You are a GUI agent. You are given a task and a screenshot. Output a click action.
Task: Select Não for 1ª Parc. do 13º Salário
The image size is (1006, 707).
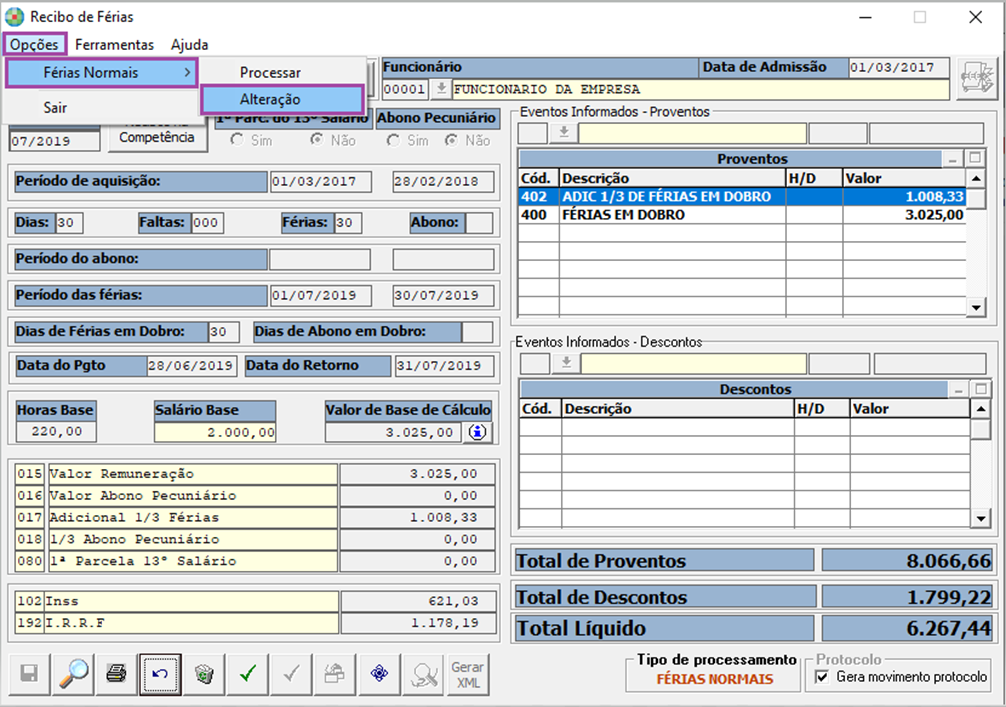(x=317, y=140)
